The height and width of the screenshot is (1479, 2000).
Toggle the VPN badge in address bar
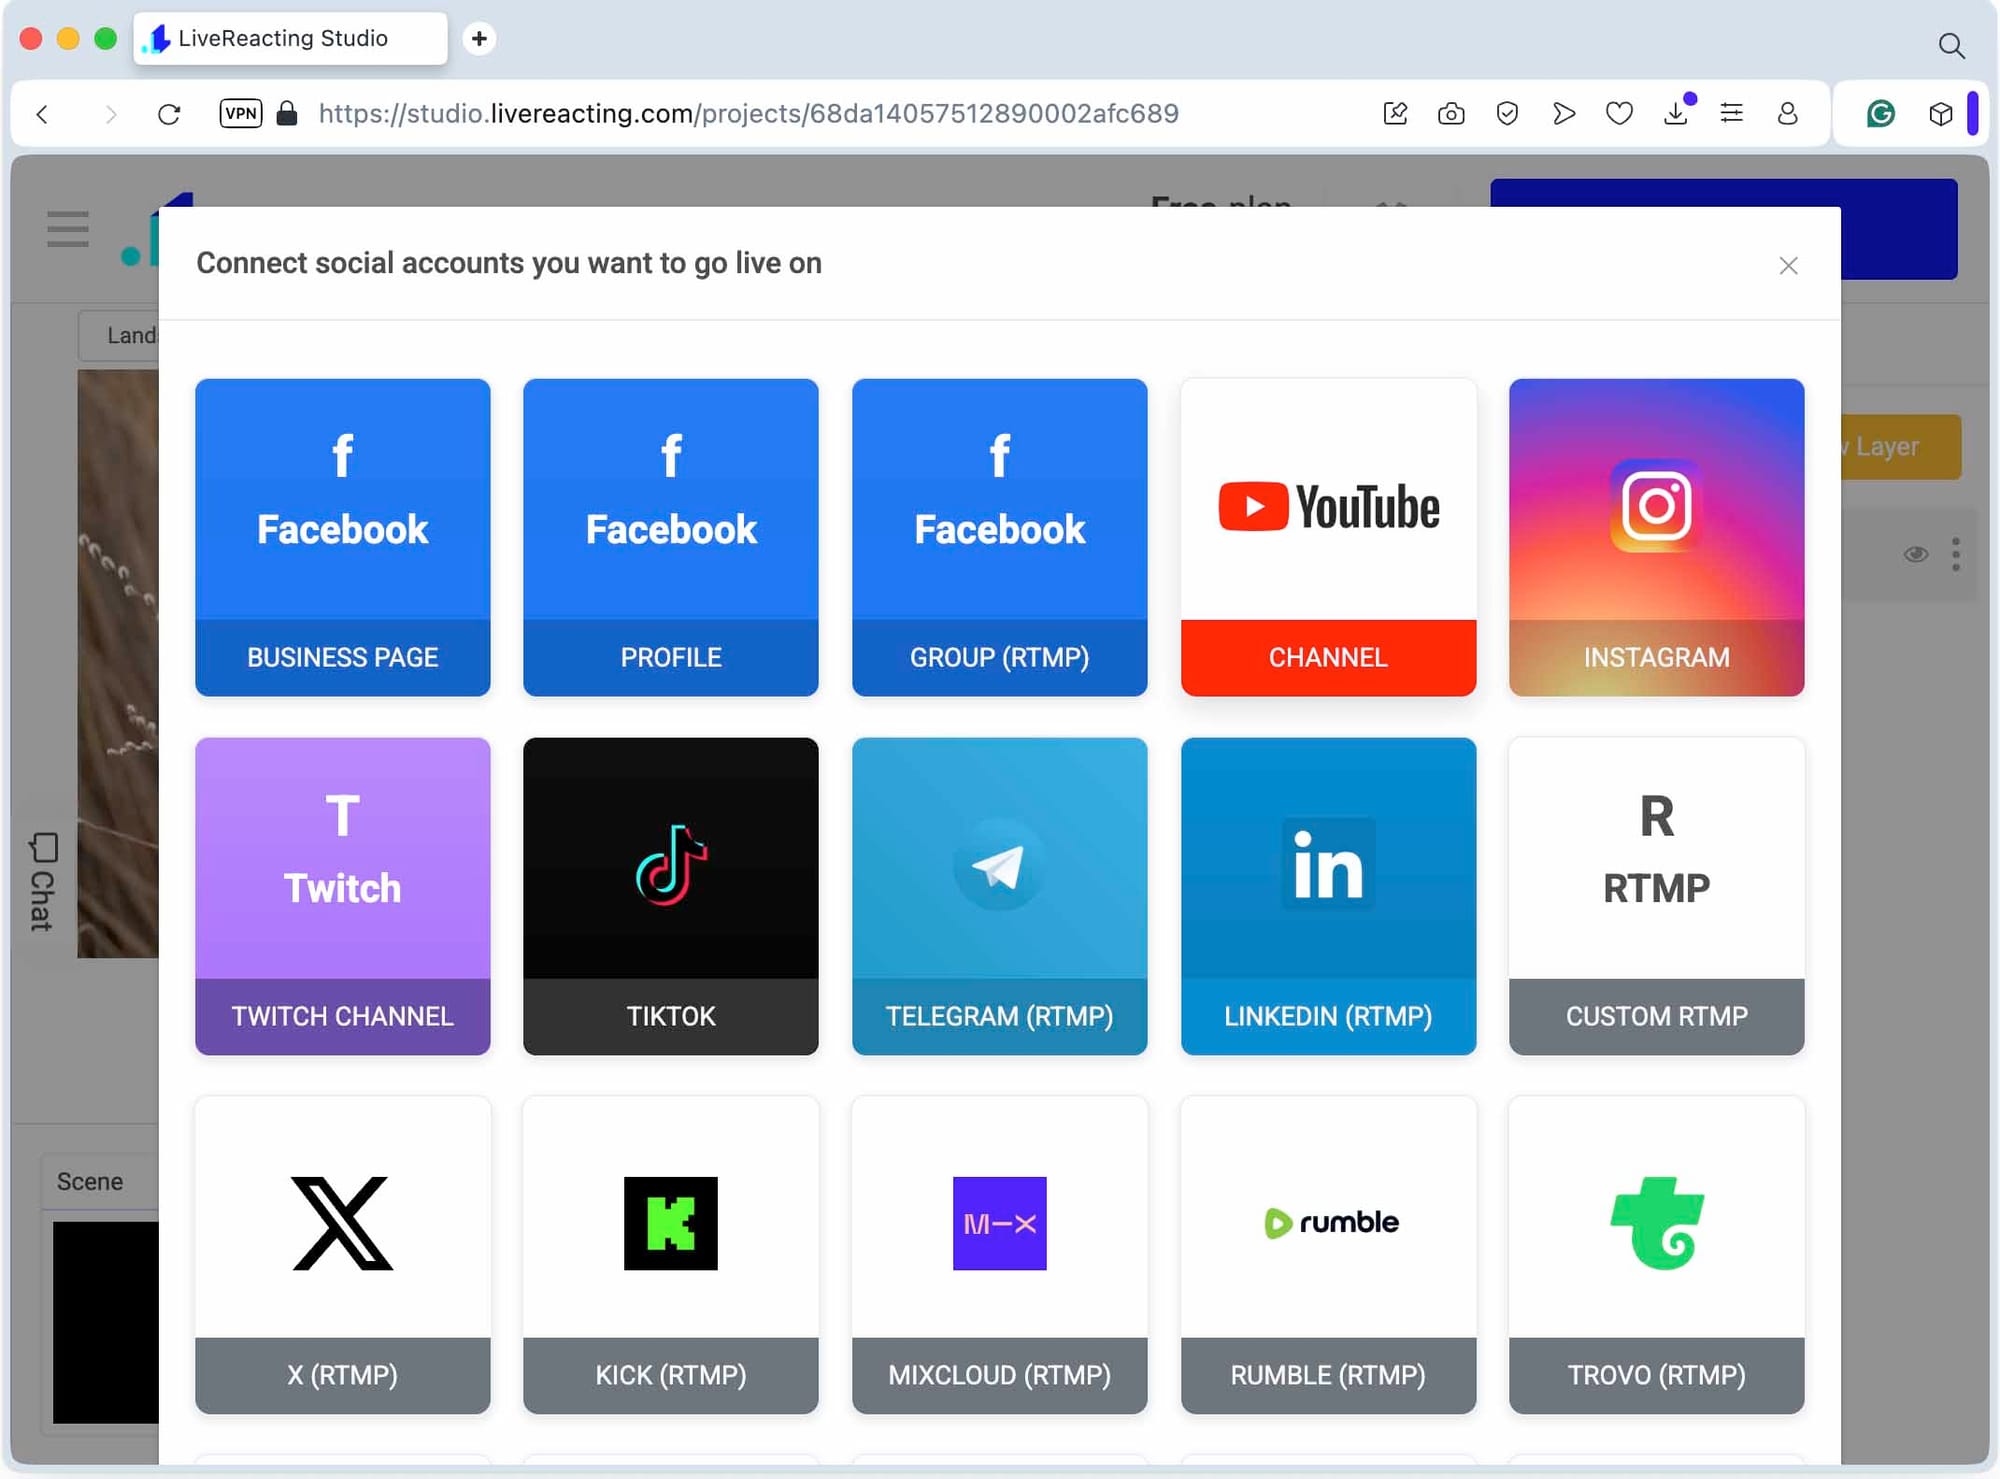(x=240, y=114)
